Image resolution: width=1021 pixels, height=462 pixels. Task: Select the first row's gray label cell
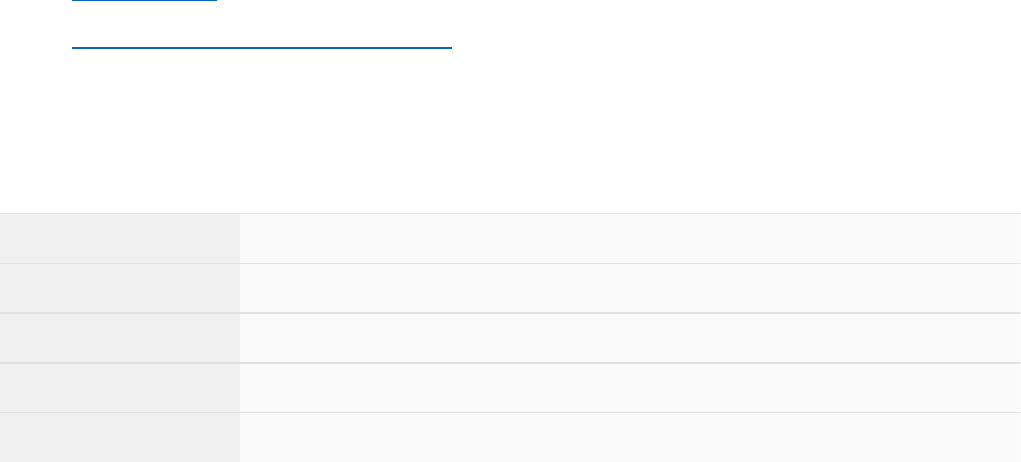tap(120, 239)
